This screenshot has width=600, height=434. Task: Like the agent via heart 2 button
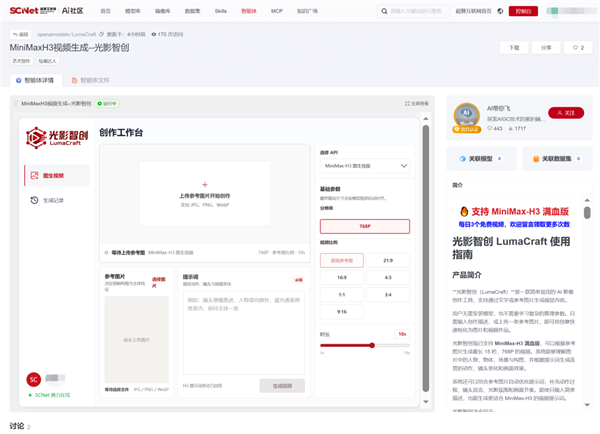click(578, 48)
